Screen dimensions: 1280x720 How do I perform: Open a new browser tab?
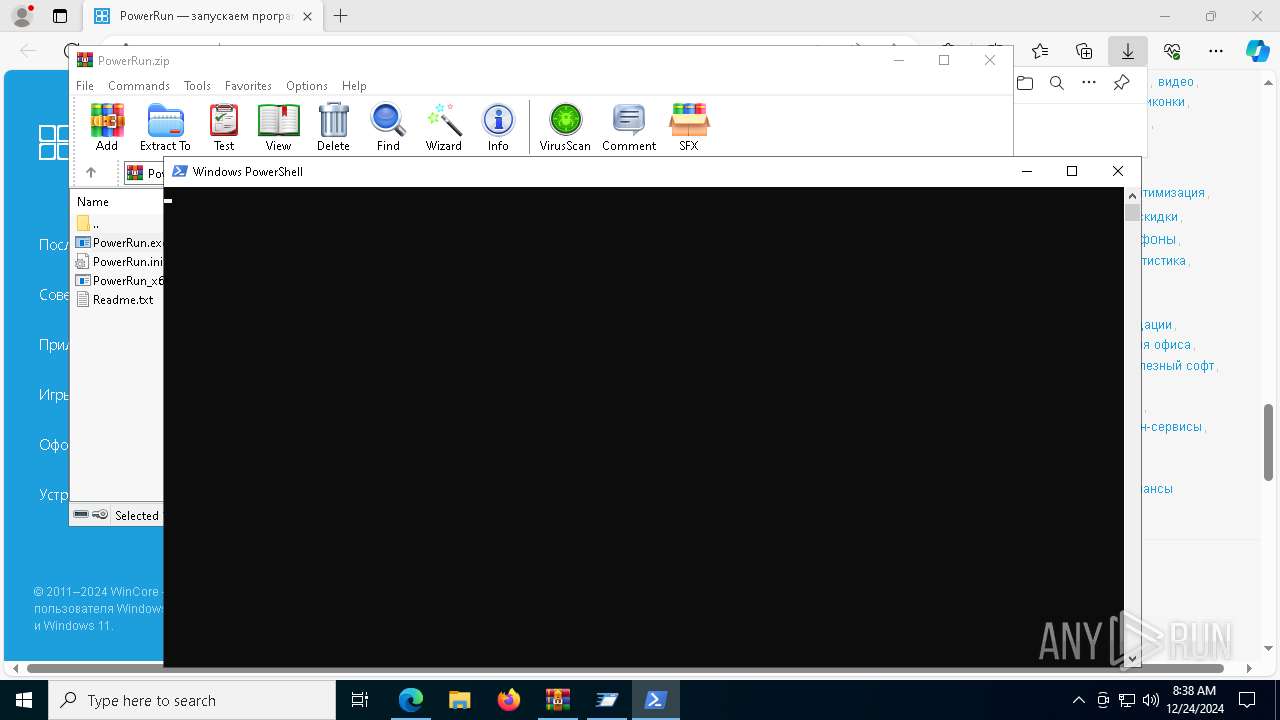point(341,16)
